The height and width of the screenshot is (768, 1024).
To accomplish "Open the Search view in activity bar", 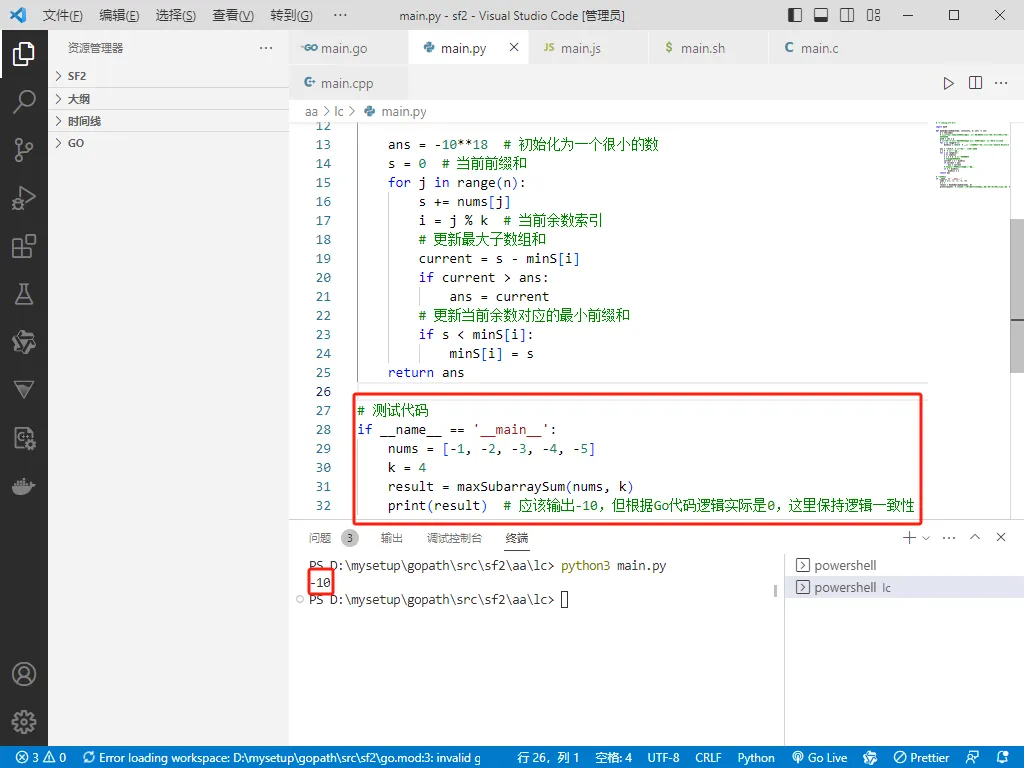I will [24, 101].
